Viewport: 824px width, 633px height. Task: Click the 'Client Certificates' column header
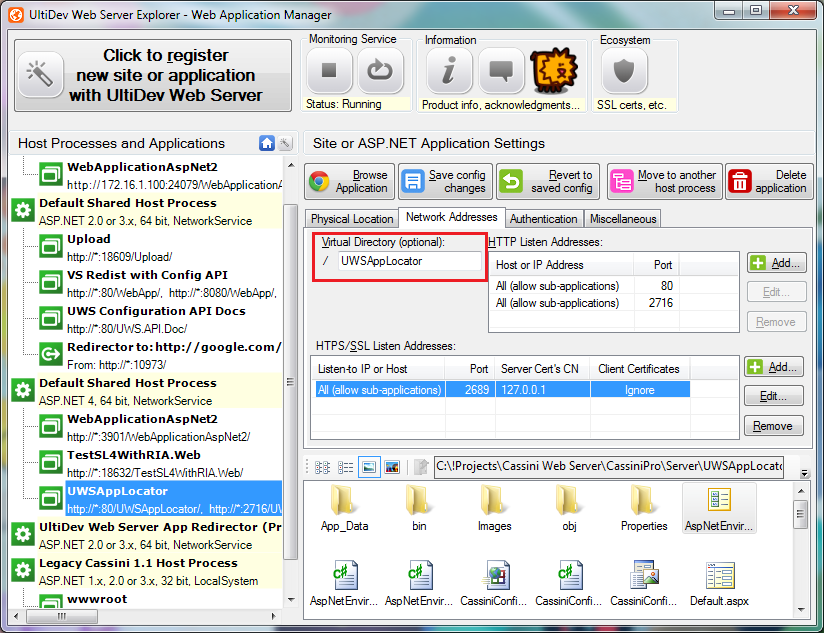(x=640, y=369)
